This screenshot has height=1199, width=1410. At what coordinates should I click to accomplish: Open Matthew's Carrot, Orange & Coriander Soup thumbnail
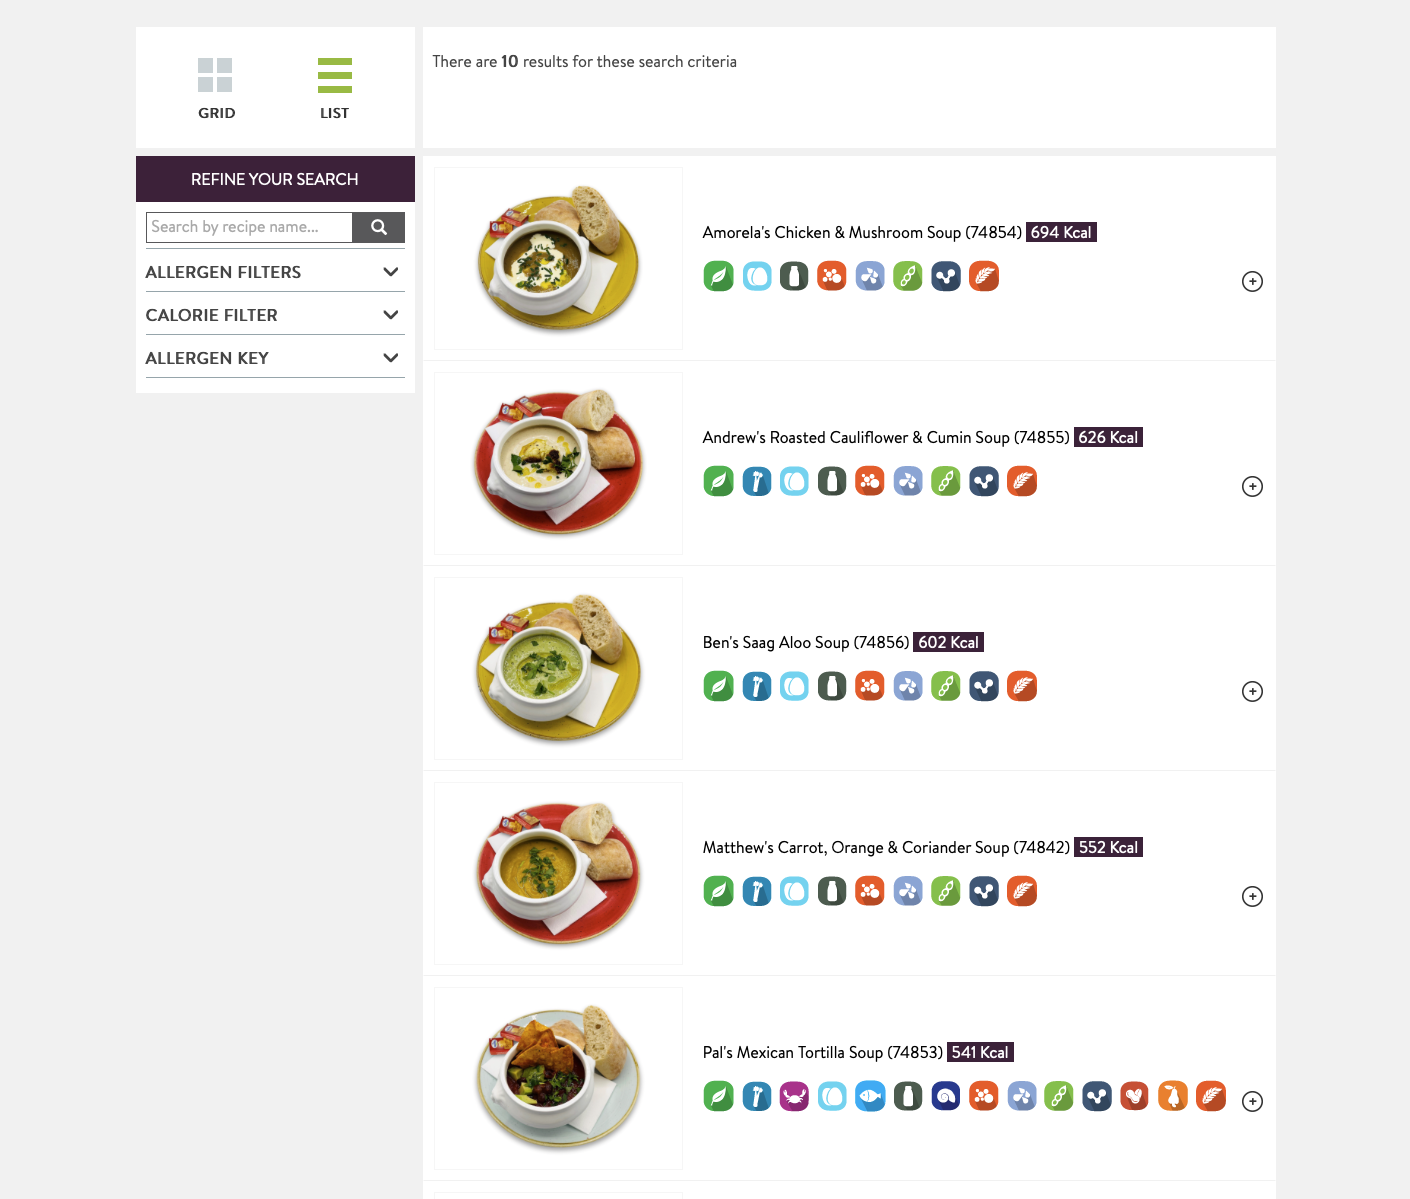[558, 873]
